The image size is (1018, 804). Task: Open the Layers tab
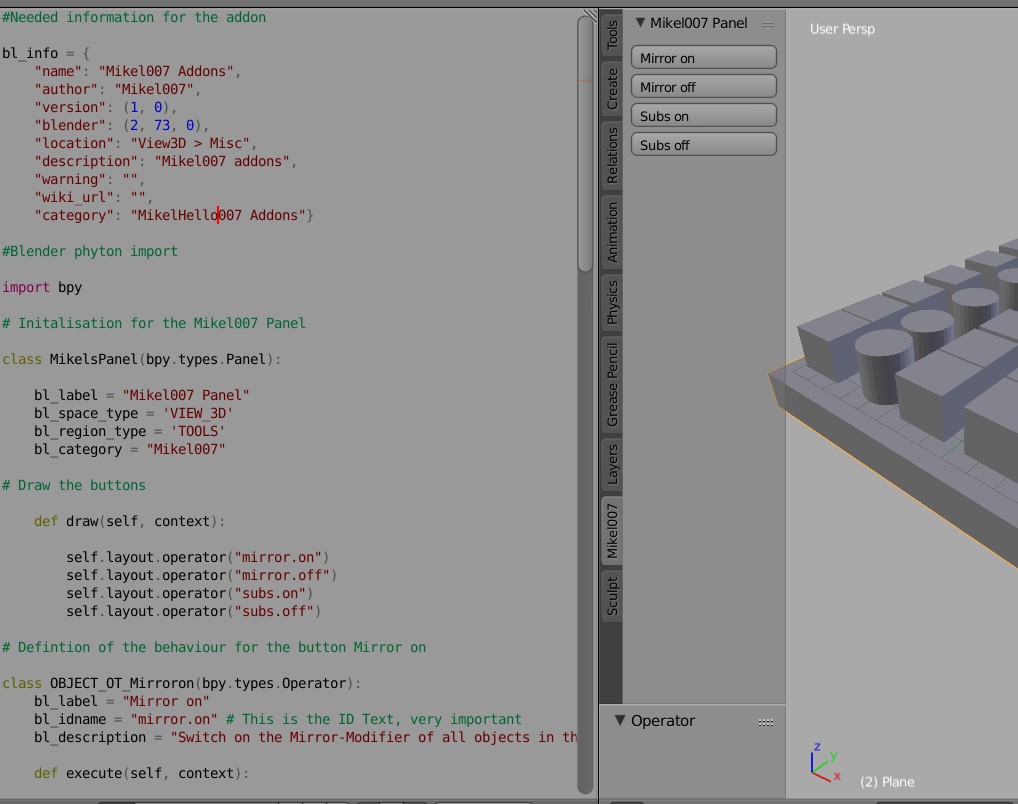(611, 463)
